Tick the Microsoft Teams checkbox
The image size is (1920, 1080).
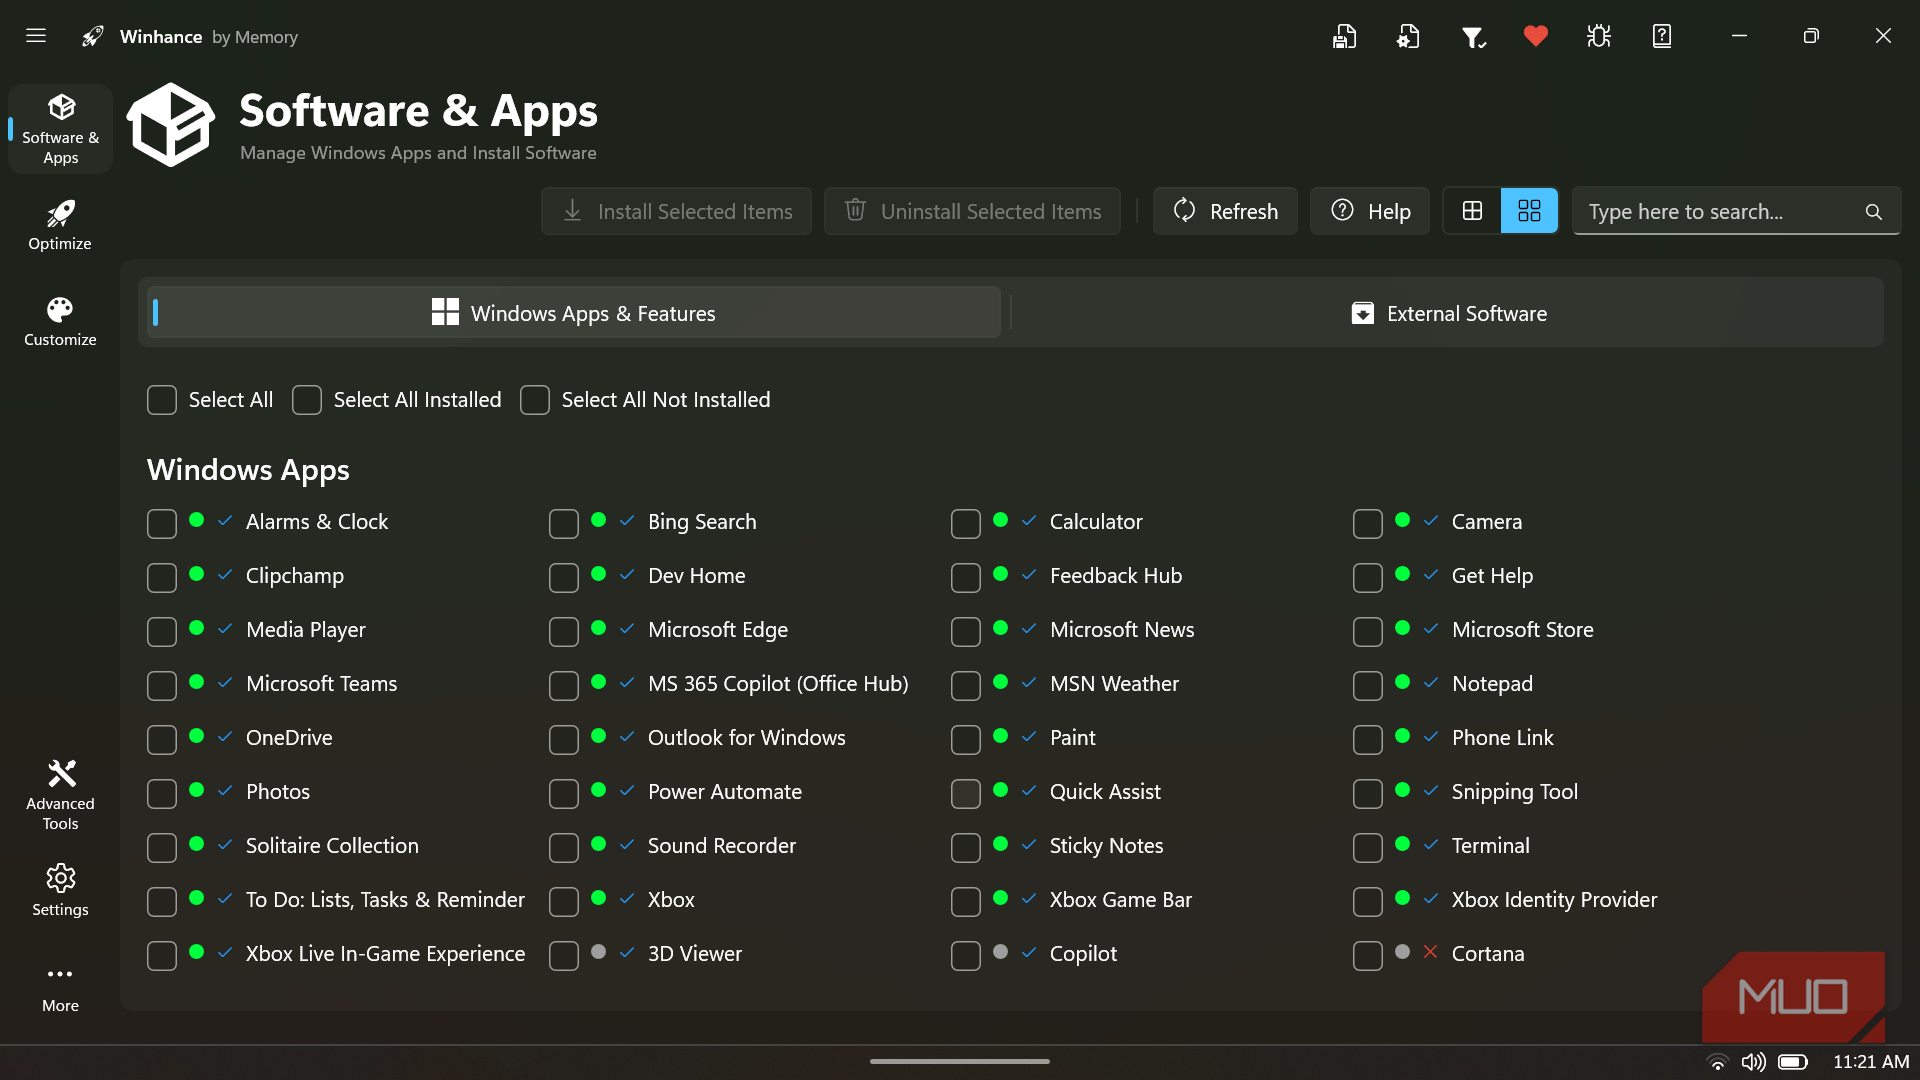pos(162,685)
